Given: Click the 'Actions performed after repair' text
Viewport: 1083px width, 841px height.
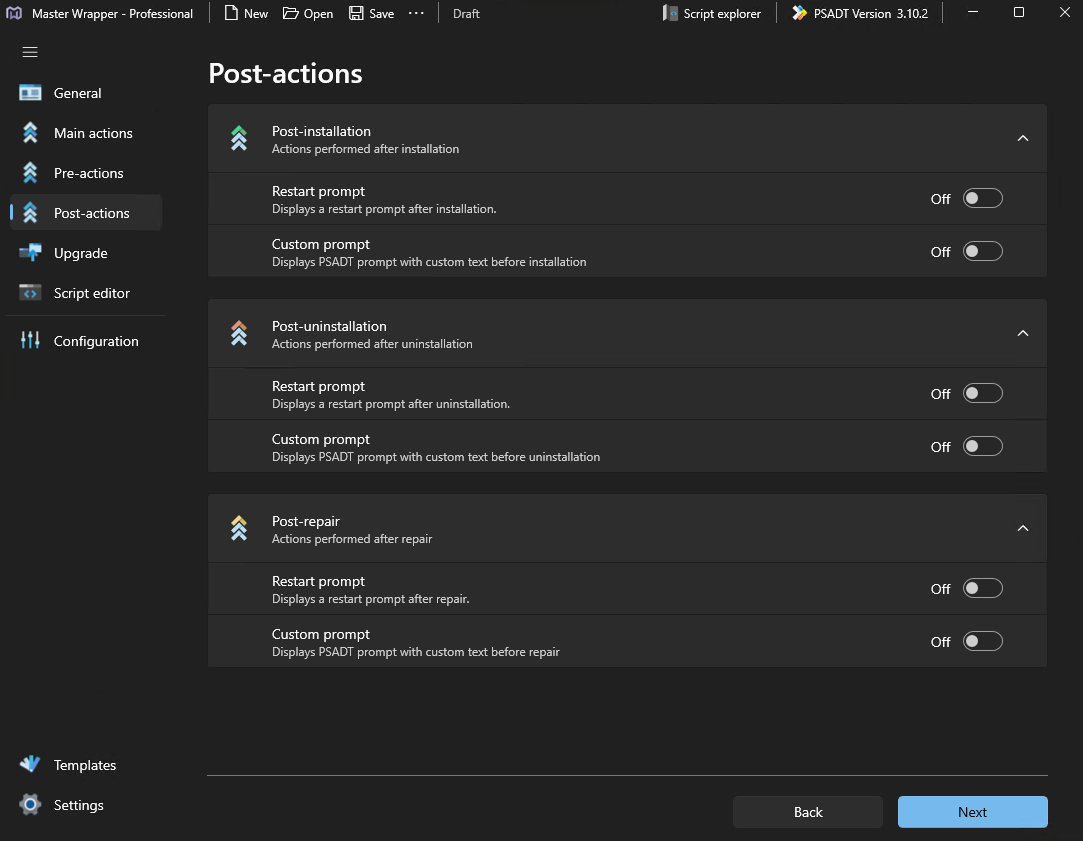Looking at the screenshot, I should click(x=352, y=539).
